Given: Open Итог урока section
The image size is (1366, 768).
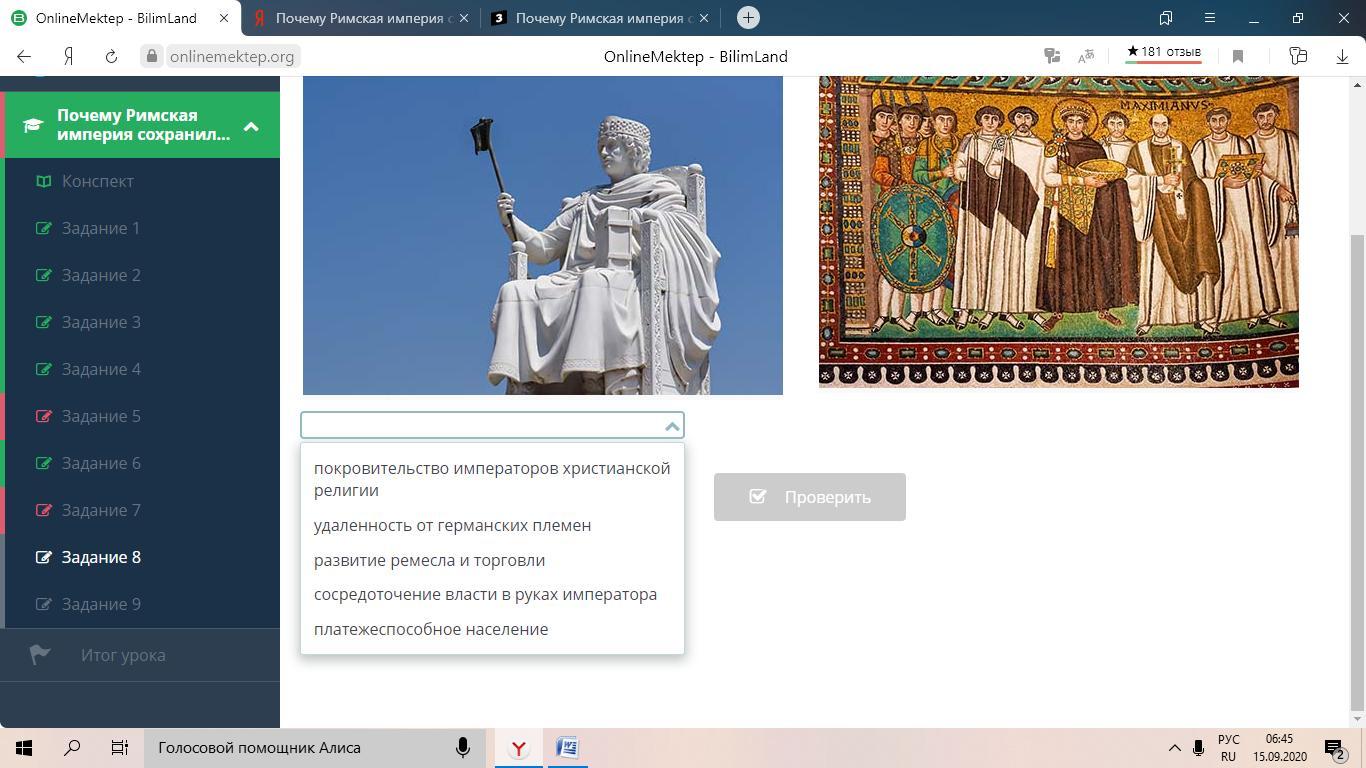Looking at the screenshot, I should (123, 655).
